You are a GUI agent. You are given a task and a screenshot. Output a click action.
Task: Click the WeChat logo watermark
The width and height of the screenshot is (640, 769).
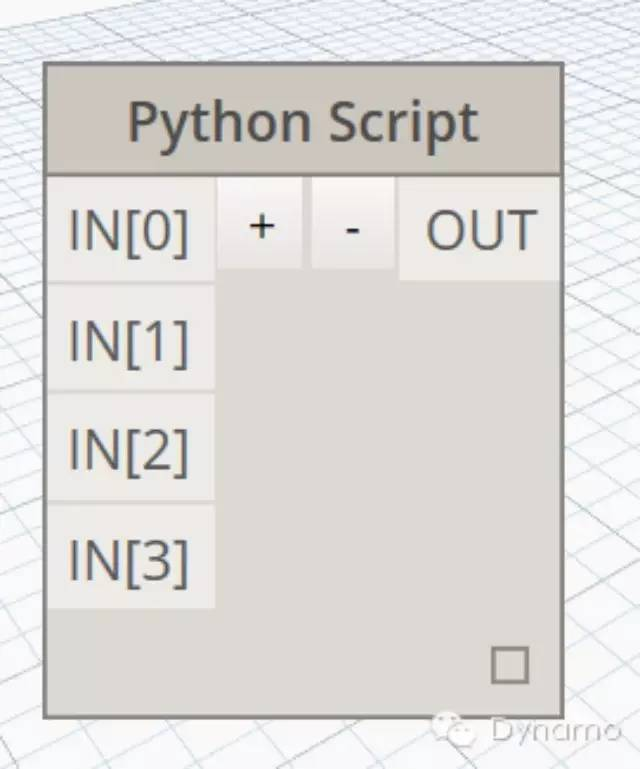tap(461, 730)
